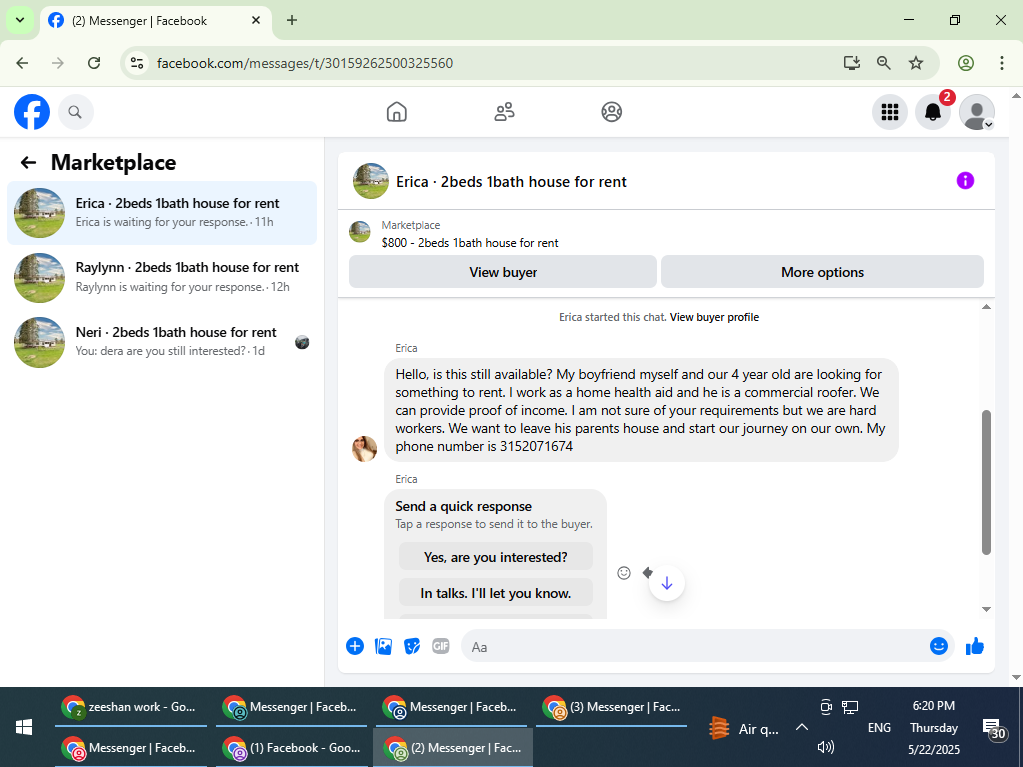Open site information icon in address bar
This screenshot has height=767, width=1023.
[x=137, y=63]
